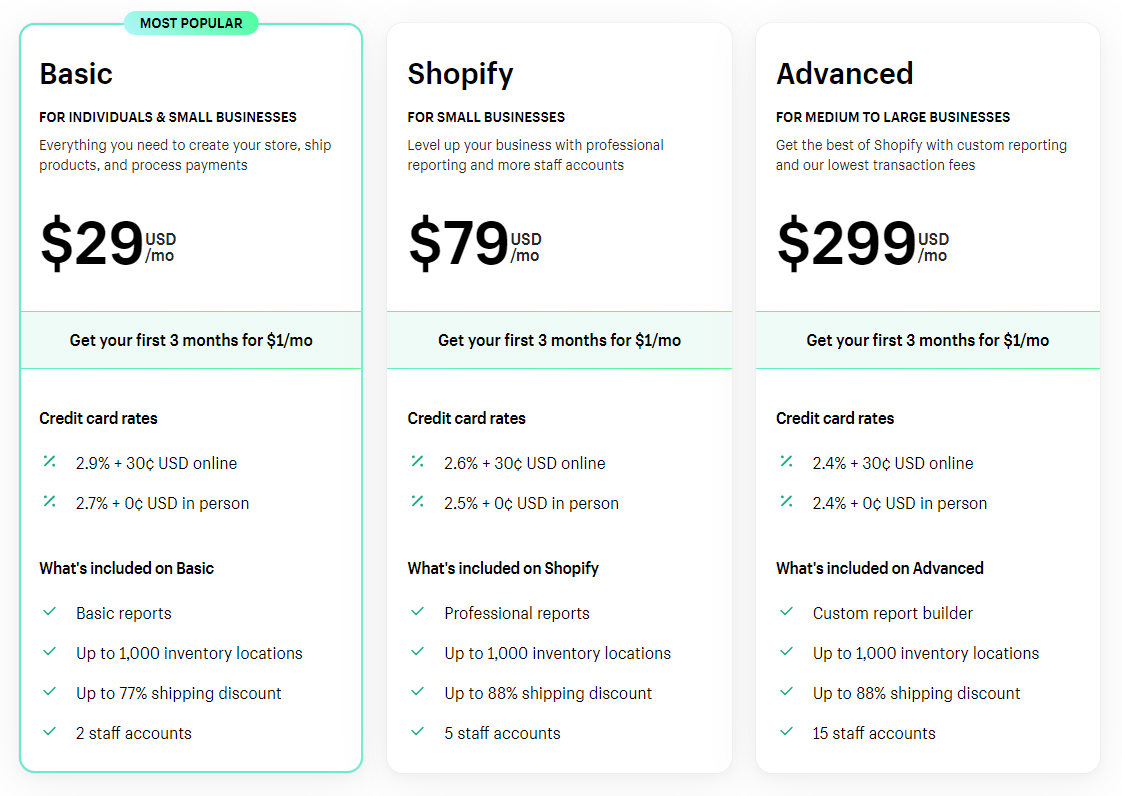1122x796 pixels.
Task: Click the percent icon beside 2.4% in person
Action: [786, 502]
